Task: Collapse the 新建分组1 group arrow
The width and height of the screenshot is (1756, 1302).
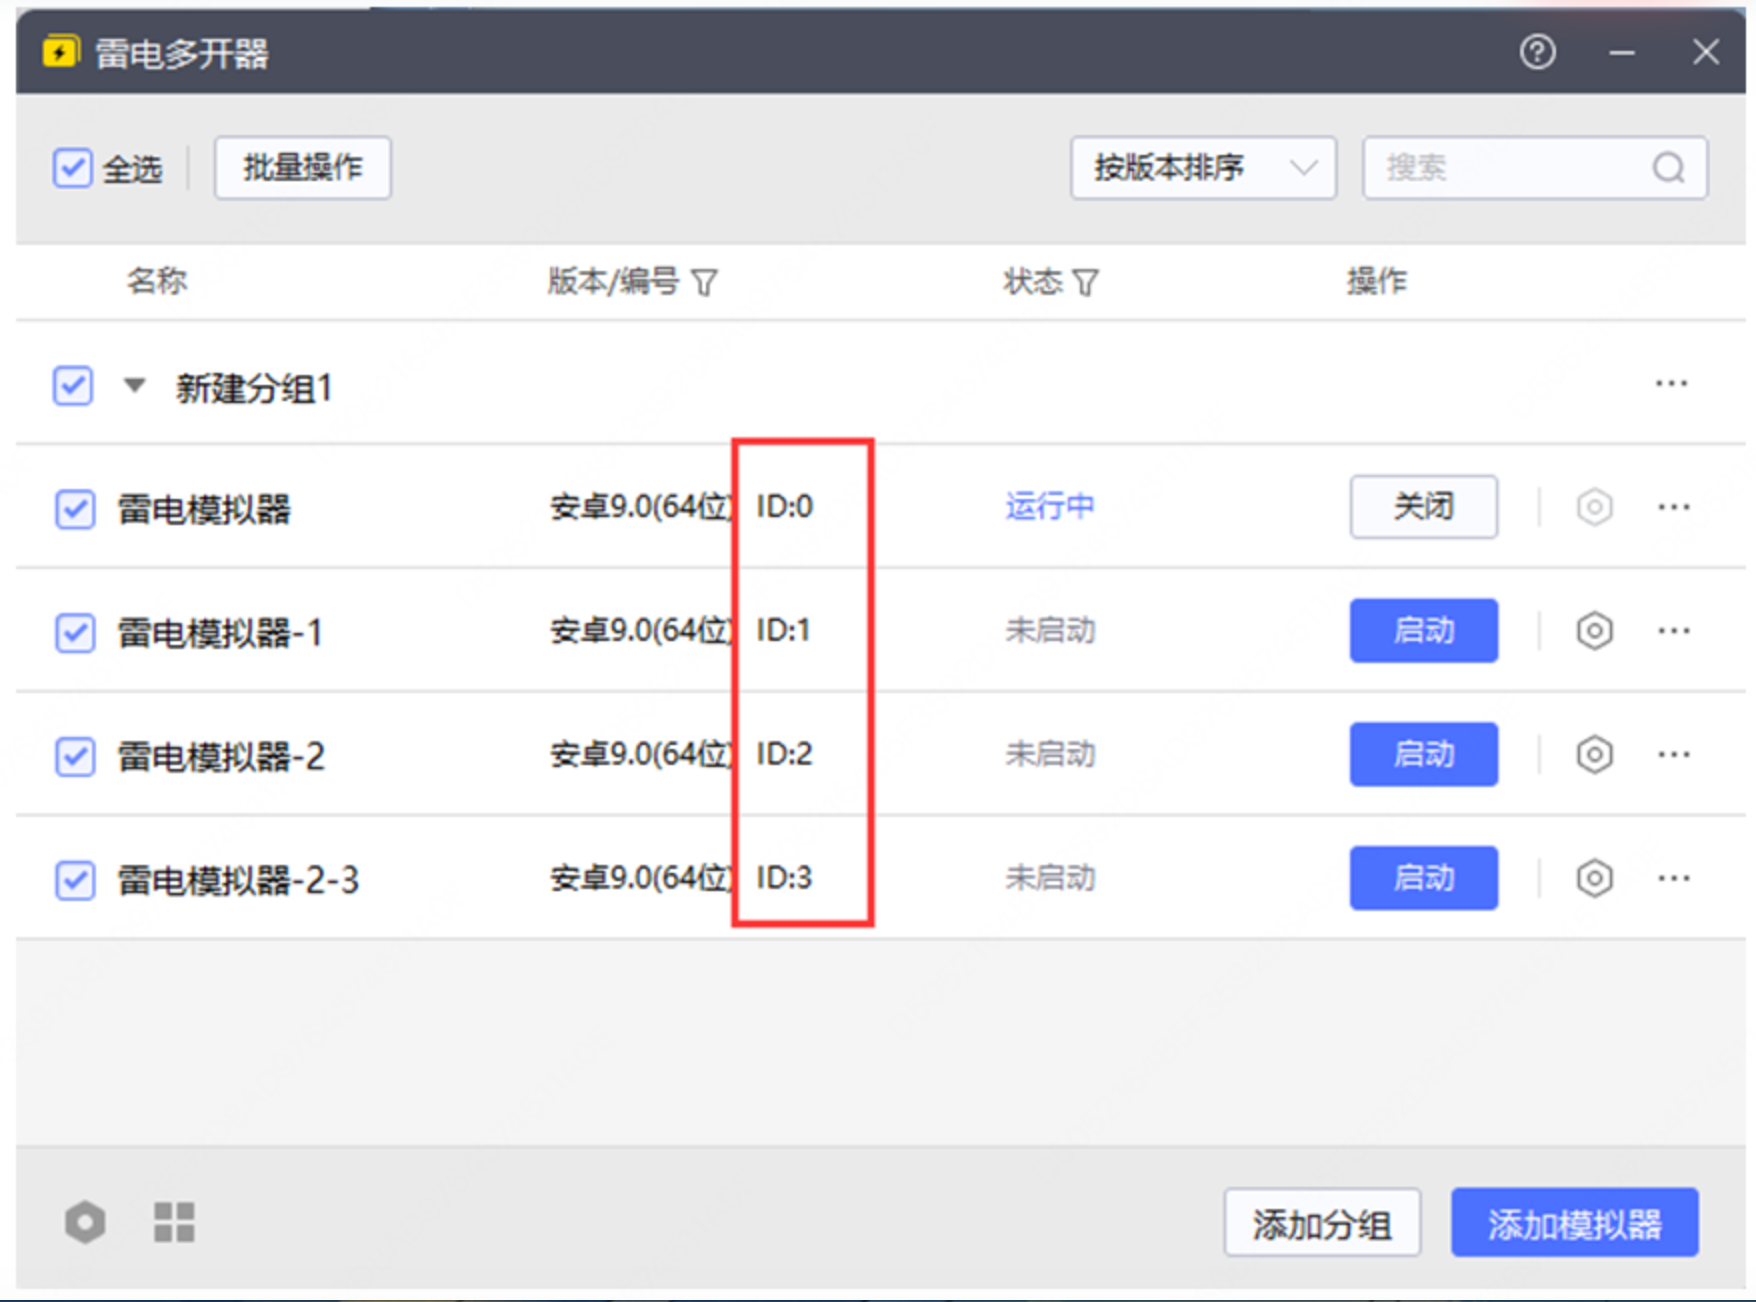Action: (135, 385)
